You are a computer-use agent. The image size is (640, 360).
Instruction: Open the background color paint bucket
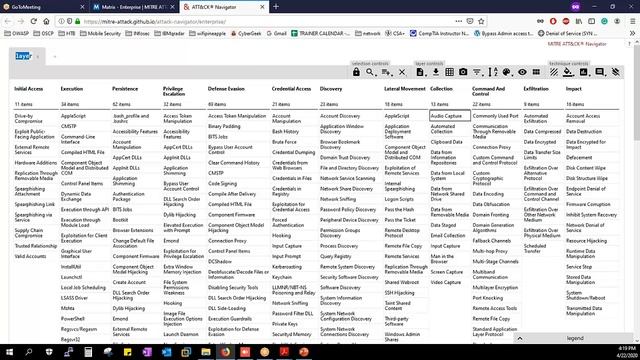point(568,72)
